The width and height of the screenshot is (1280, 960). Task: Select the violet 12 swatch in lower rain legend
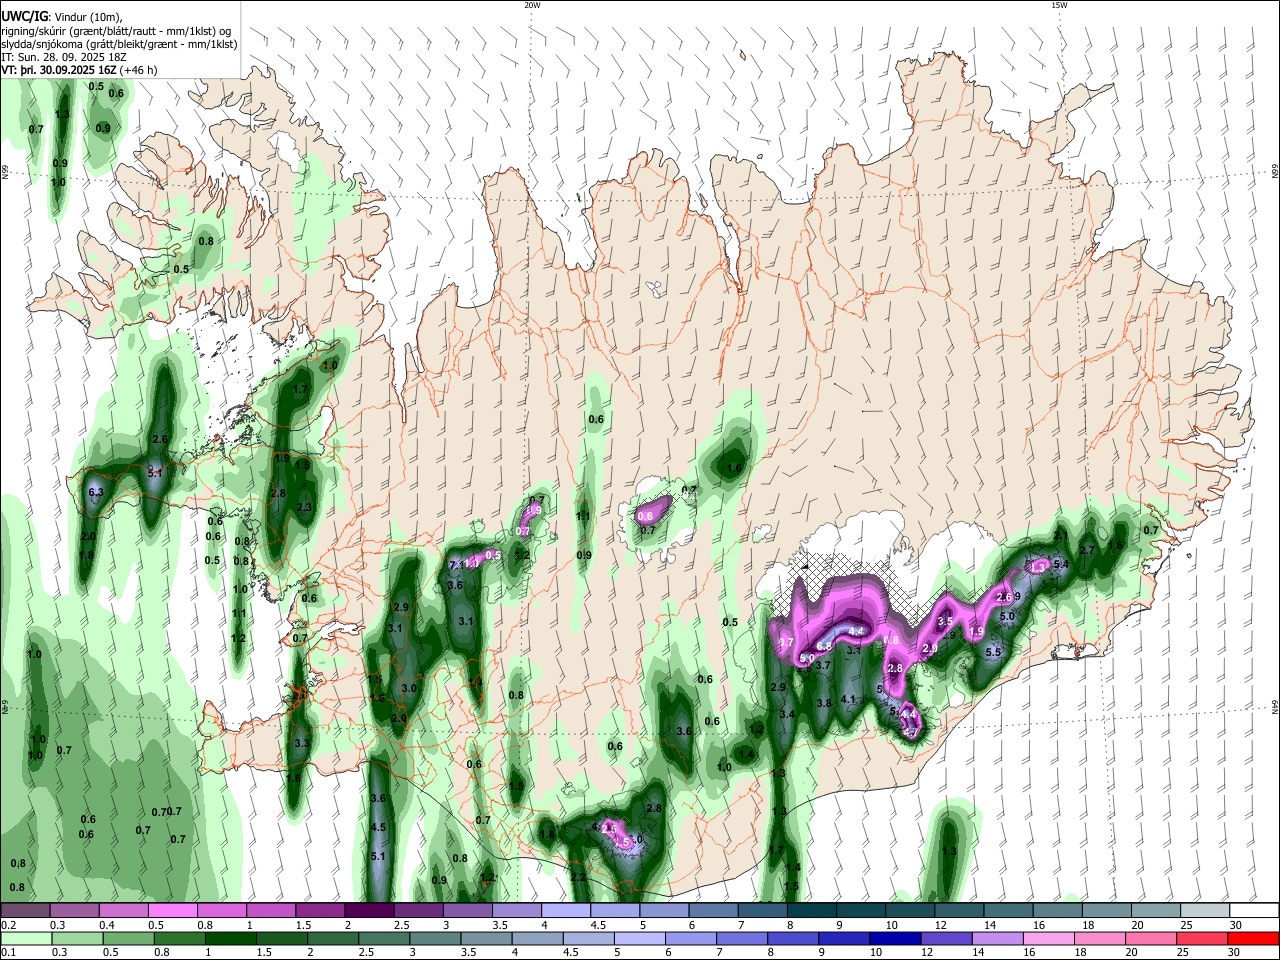[947, 938]
